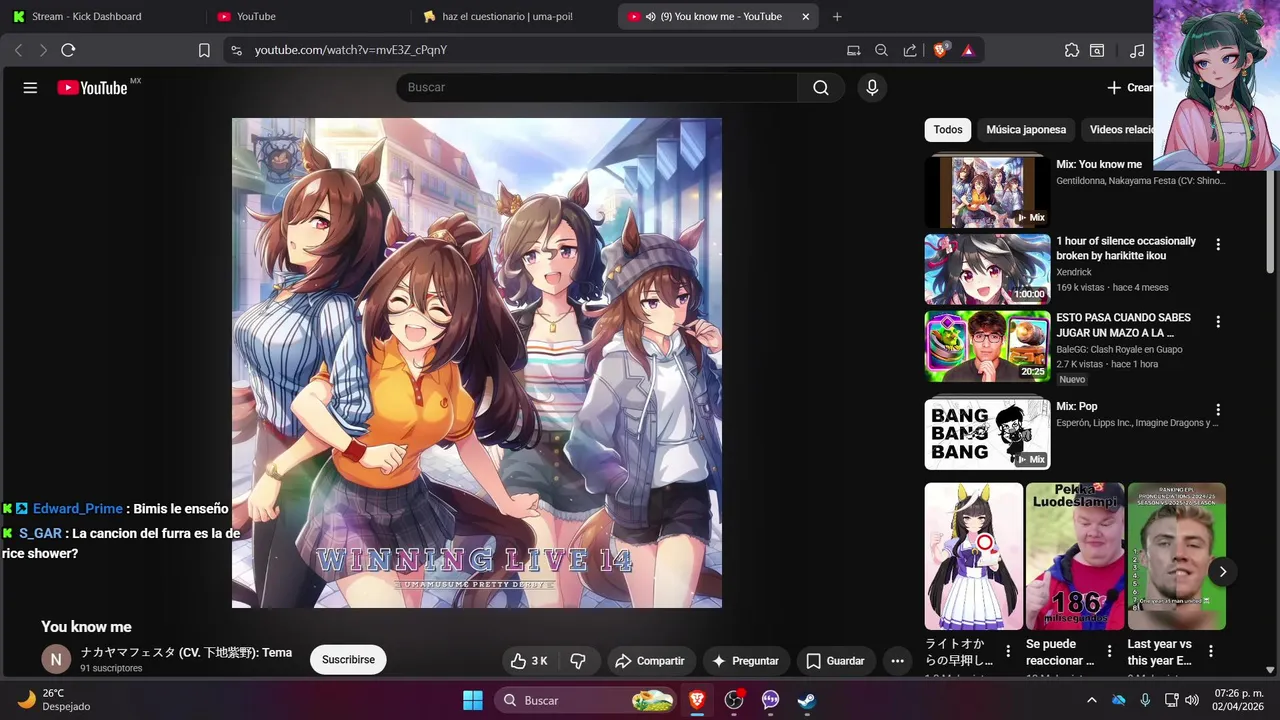The height and width of the screenshot is (720, 1280).
Task: Go to YouTube home via the logo
Action: click(x=92, y=88)
